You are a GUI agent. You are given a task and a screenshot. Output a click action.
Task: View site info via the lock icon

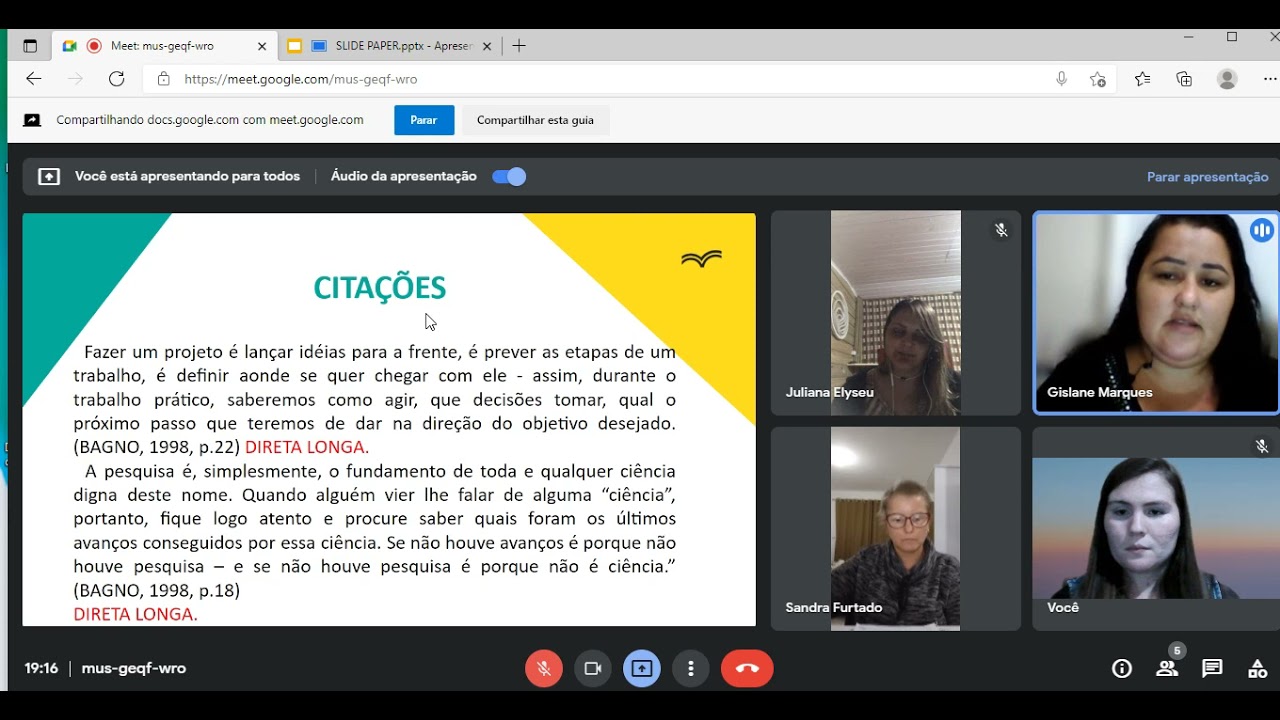163,79
